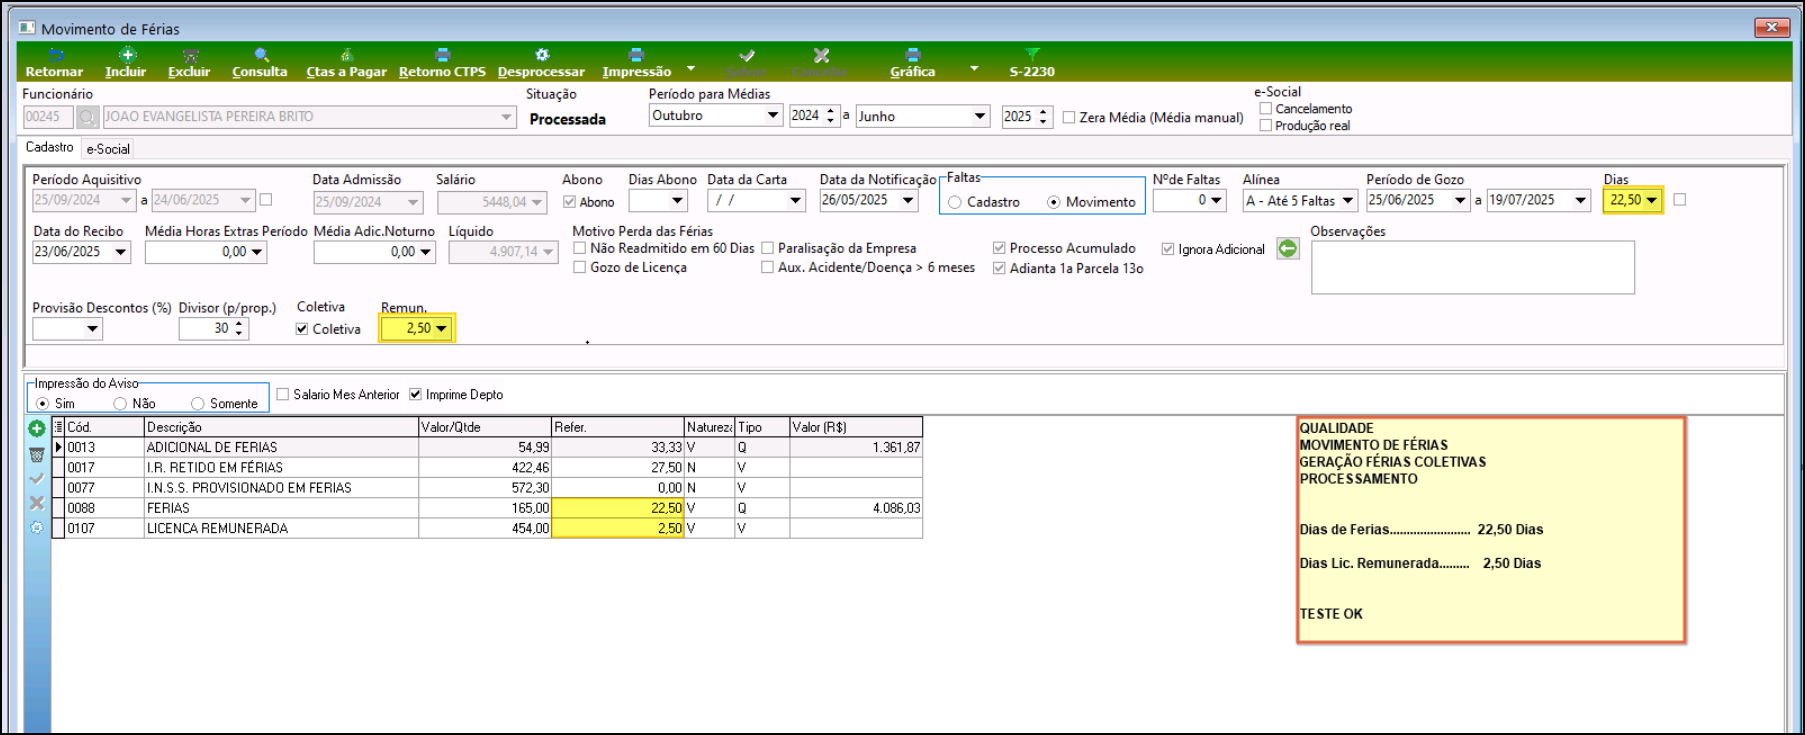Check Paralisação da Empresa option
Image resolution: width=1805 pixels, height=735 pixels.
[768, 248]
